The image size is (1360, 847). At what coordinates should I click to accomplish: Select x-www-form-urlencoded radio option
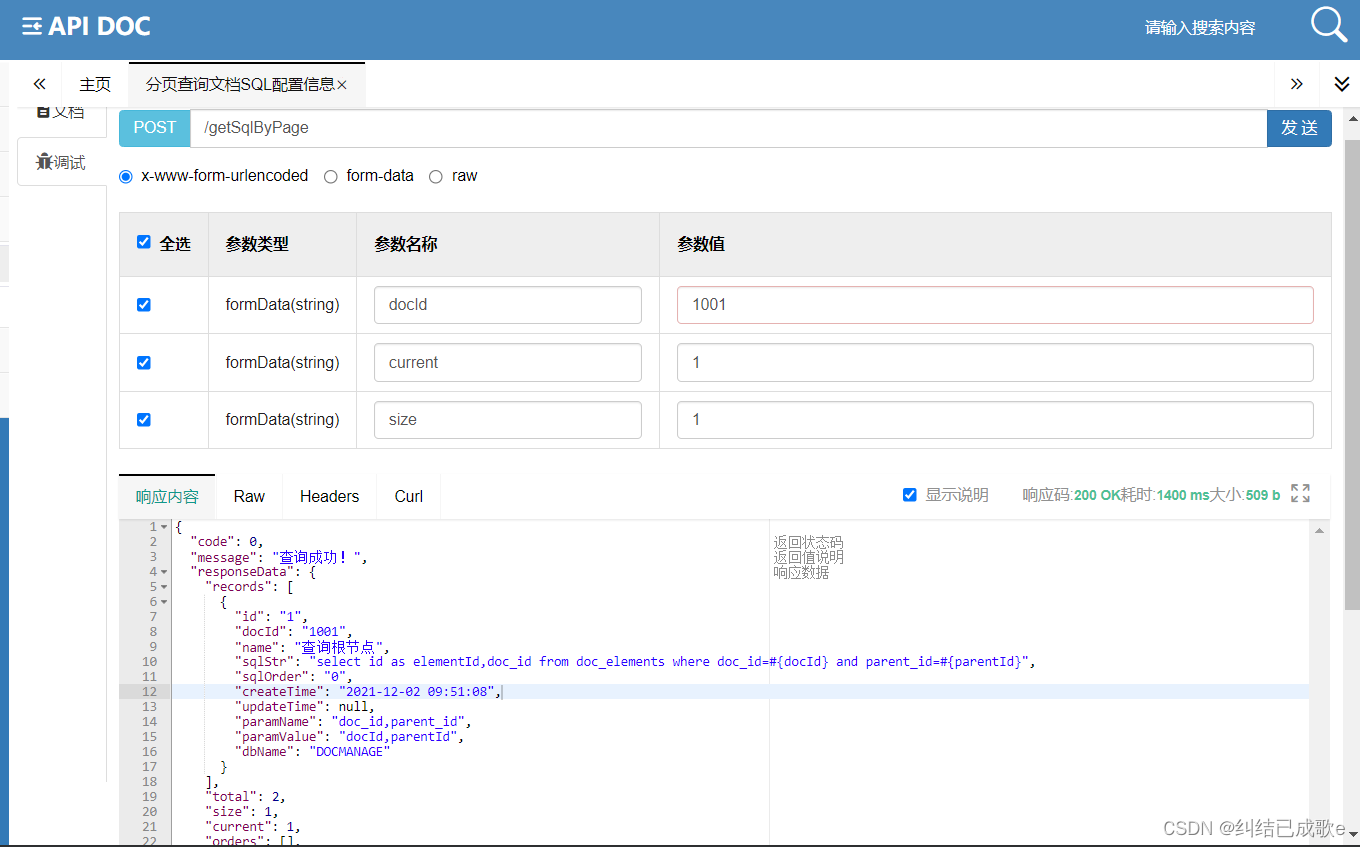click(x=126, y=176)
